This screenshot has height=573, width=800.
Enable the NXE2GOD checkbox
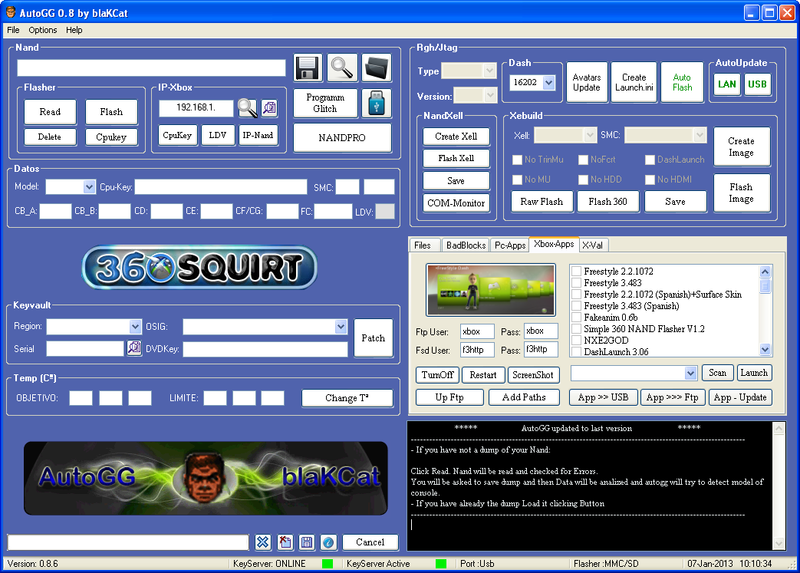[x=577, y=339]
